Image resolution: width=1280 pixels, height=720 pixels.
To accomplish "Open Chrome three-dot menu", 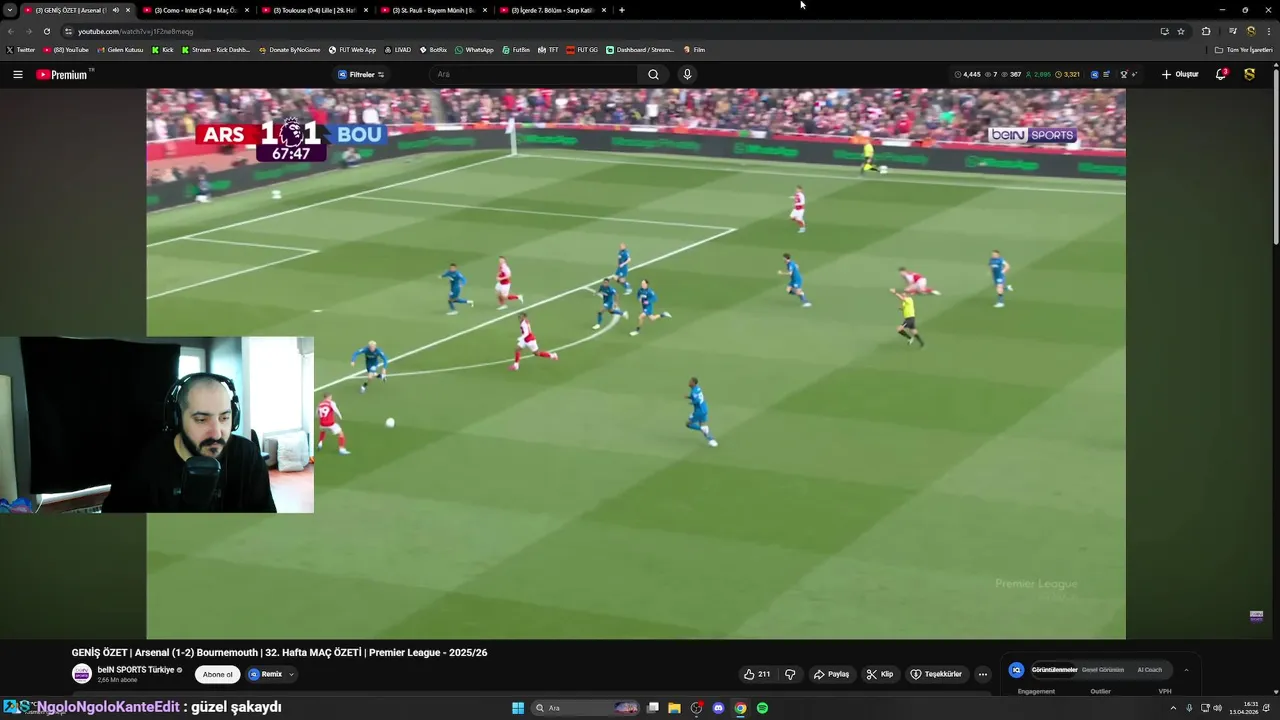I will tap(1268, 31).
